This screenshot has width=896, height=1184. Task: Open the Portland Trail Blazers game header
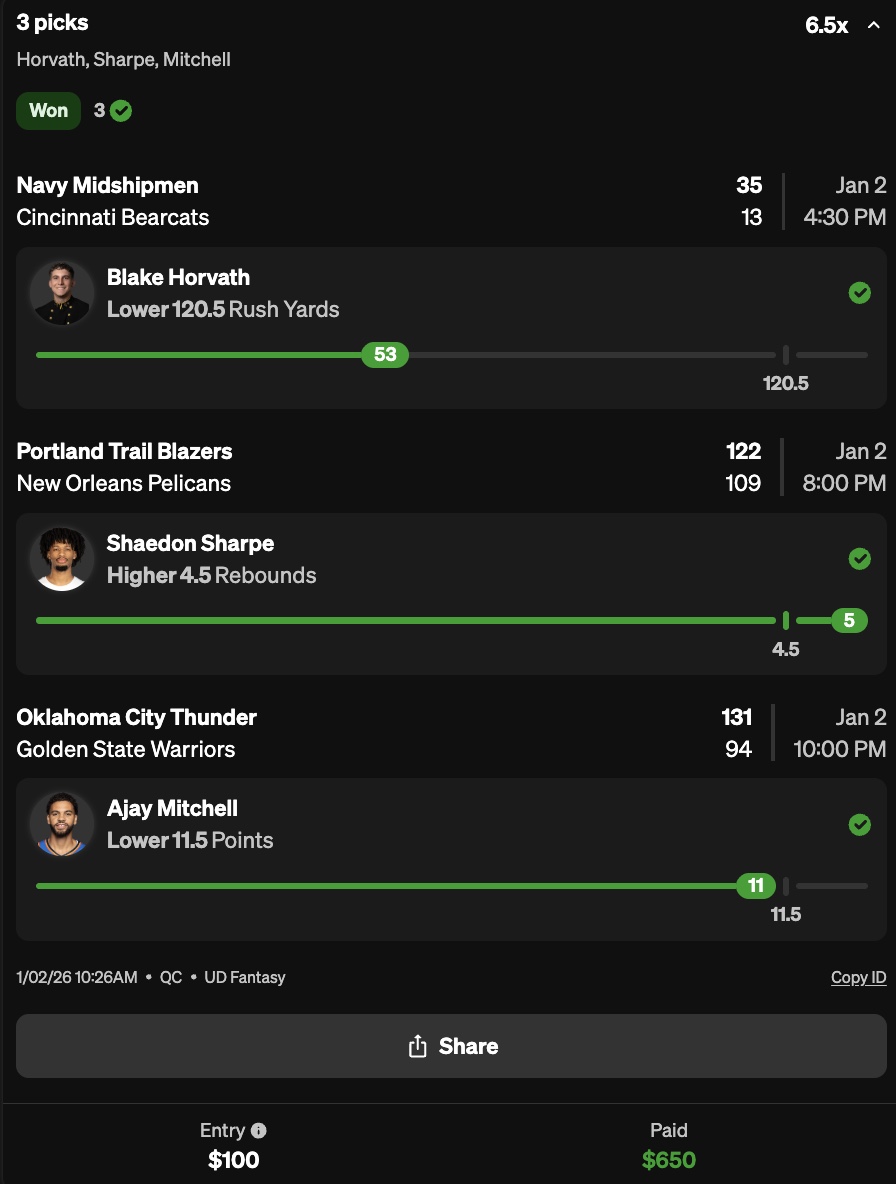(x=124, y=451)
